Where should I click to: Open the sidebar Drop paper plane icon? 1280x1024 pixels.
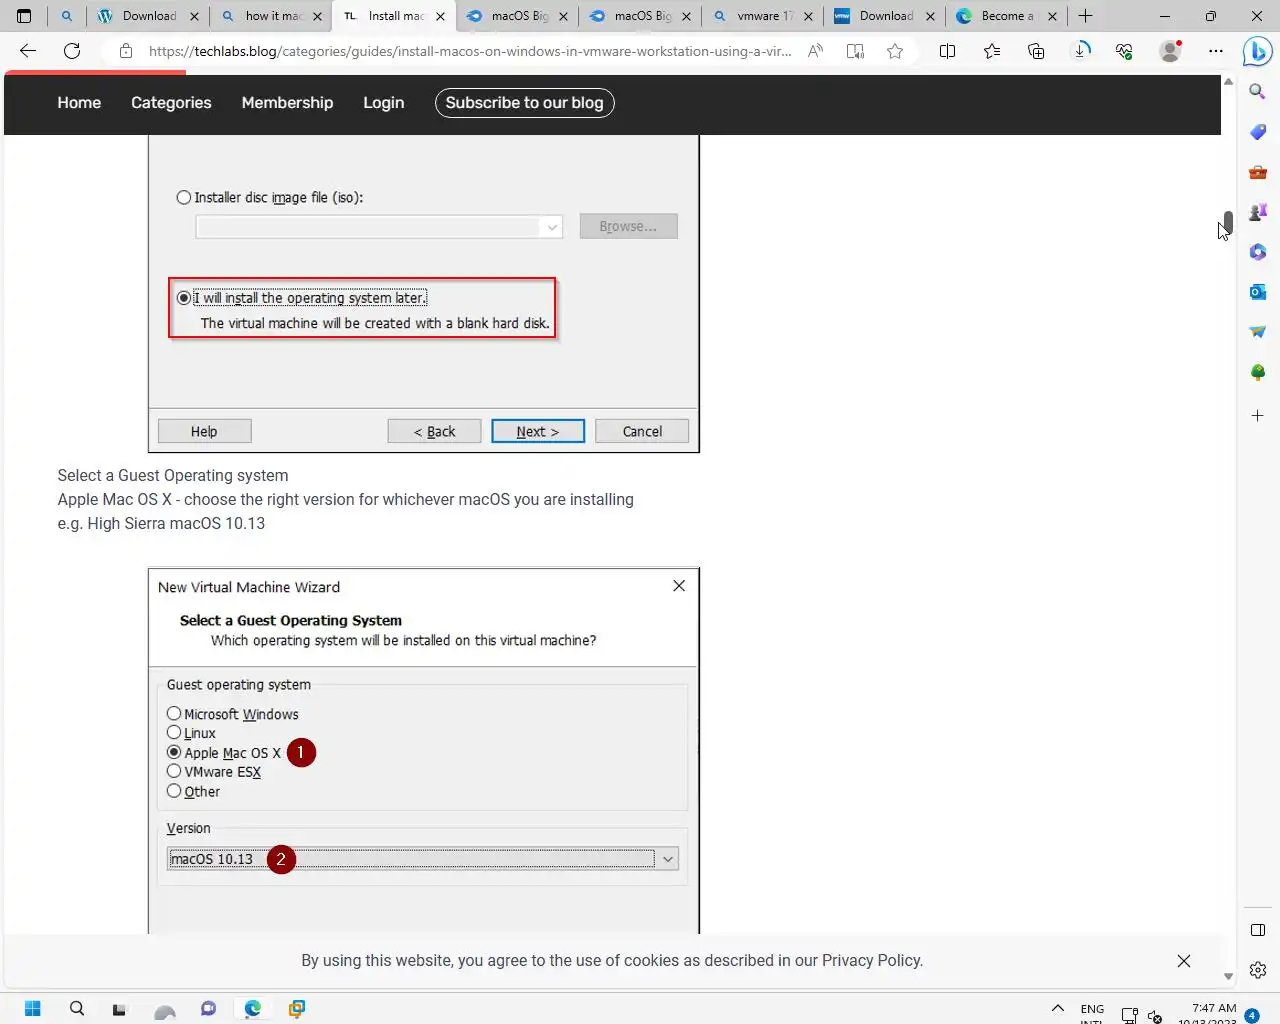click(x=1258, y=332)
